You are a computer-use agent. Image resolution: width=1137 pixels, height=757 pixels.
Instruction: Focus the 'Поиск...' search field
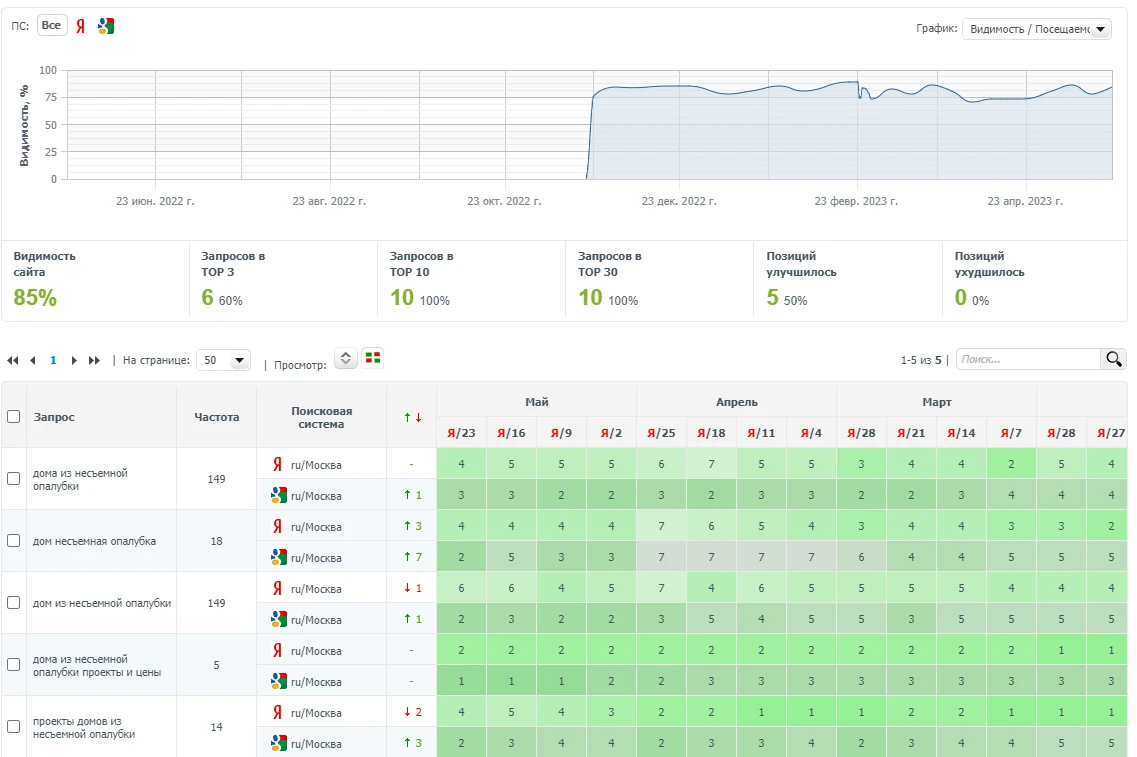coord(1029,359)
